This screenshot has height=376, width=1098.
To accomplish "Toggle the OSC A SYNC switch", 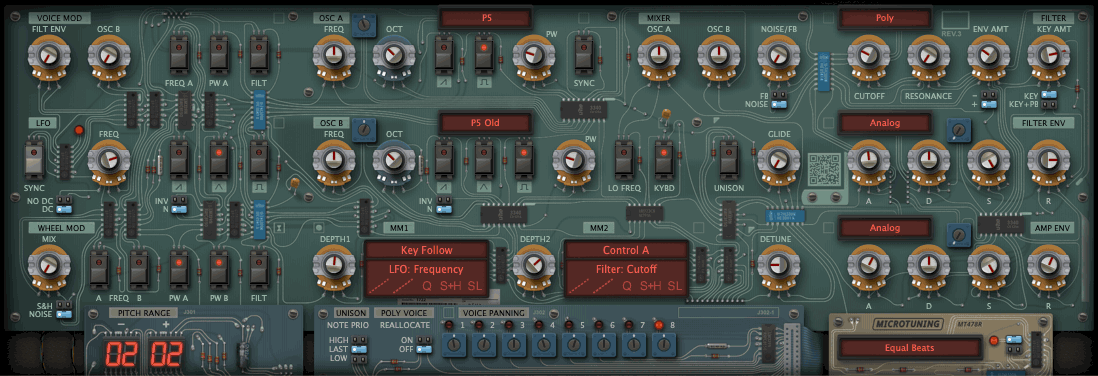I will coord(583,55).
